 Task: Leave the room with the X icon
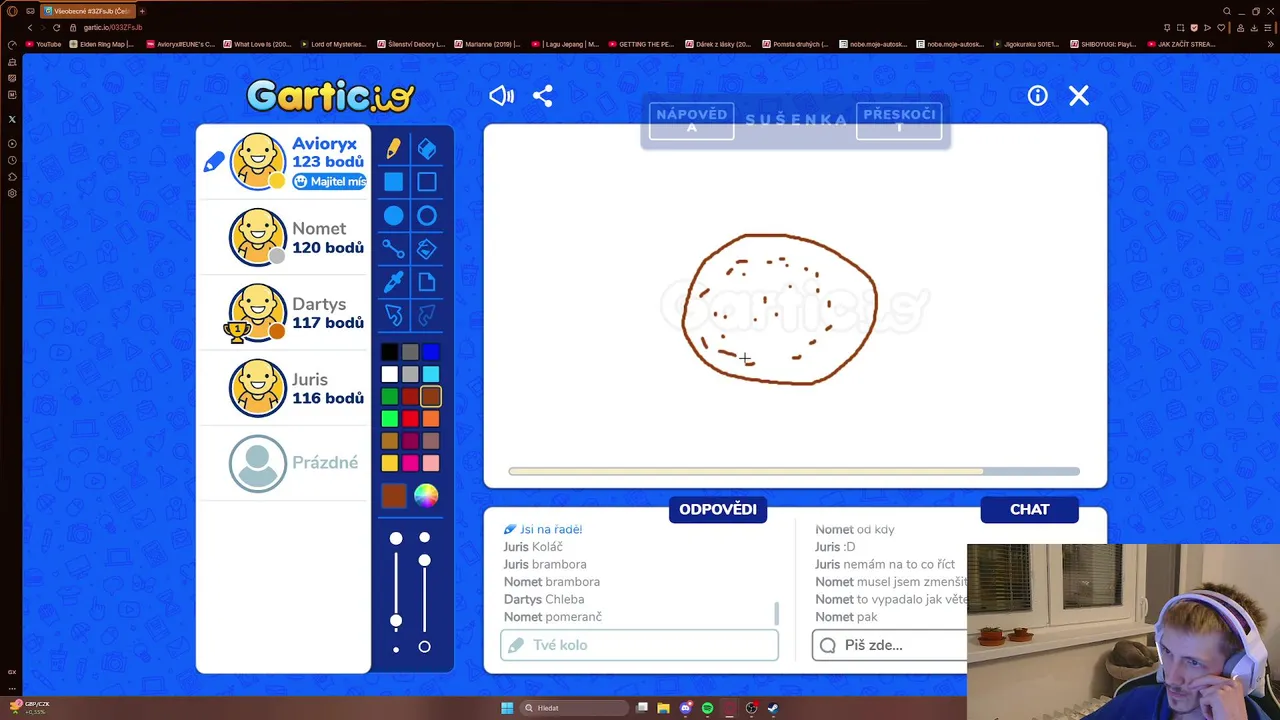[x=1079, y=95]
